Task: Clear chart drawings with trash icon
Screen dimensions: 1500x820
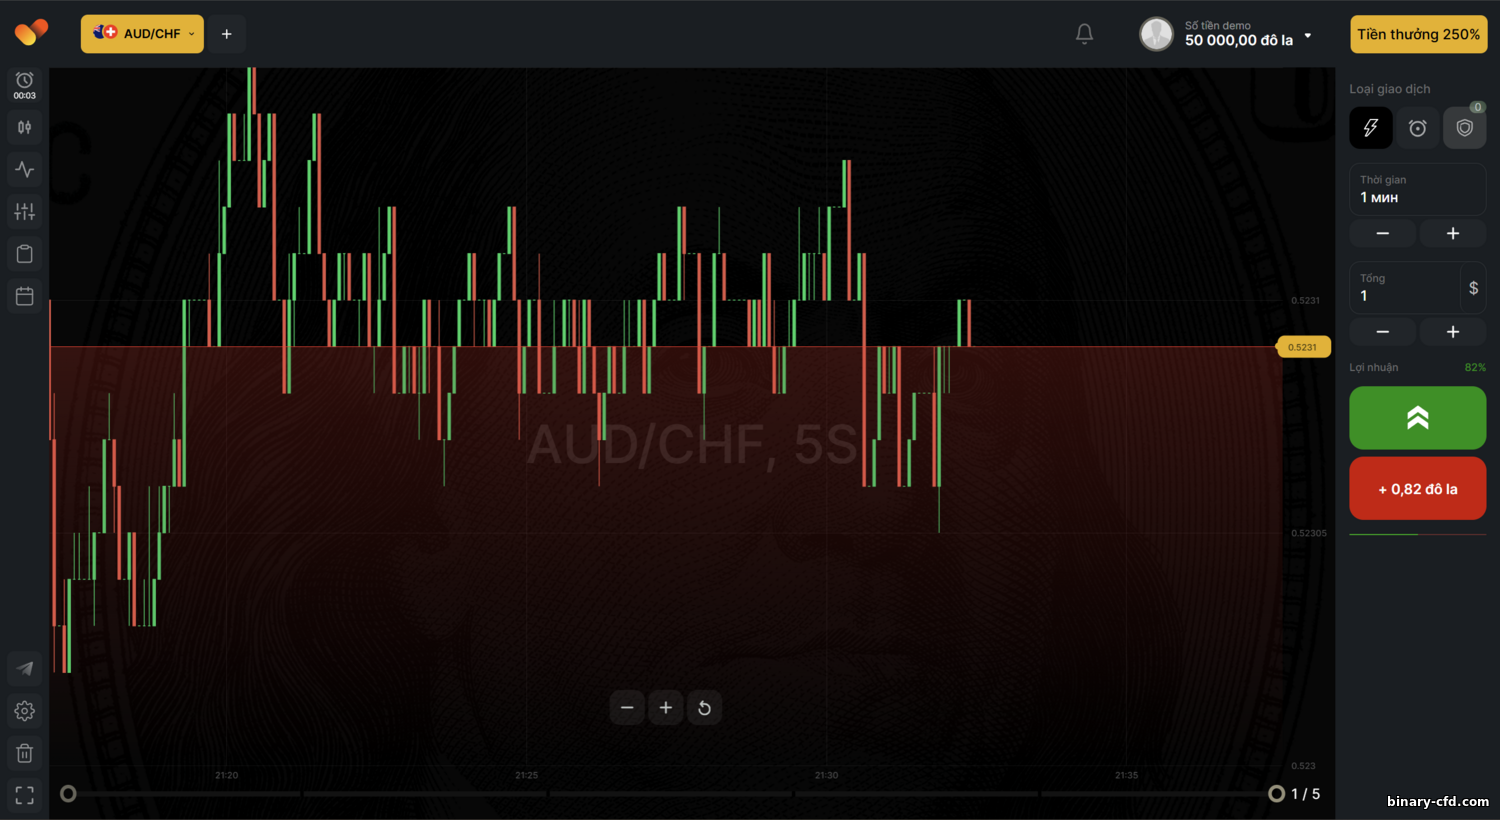Action: 24,752
